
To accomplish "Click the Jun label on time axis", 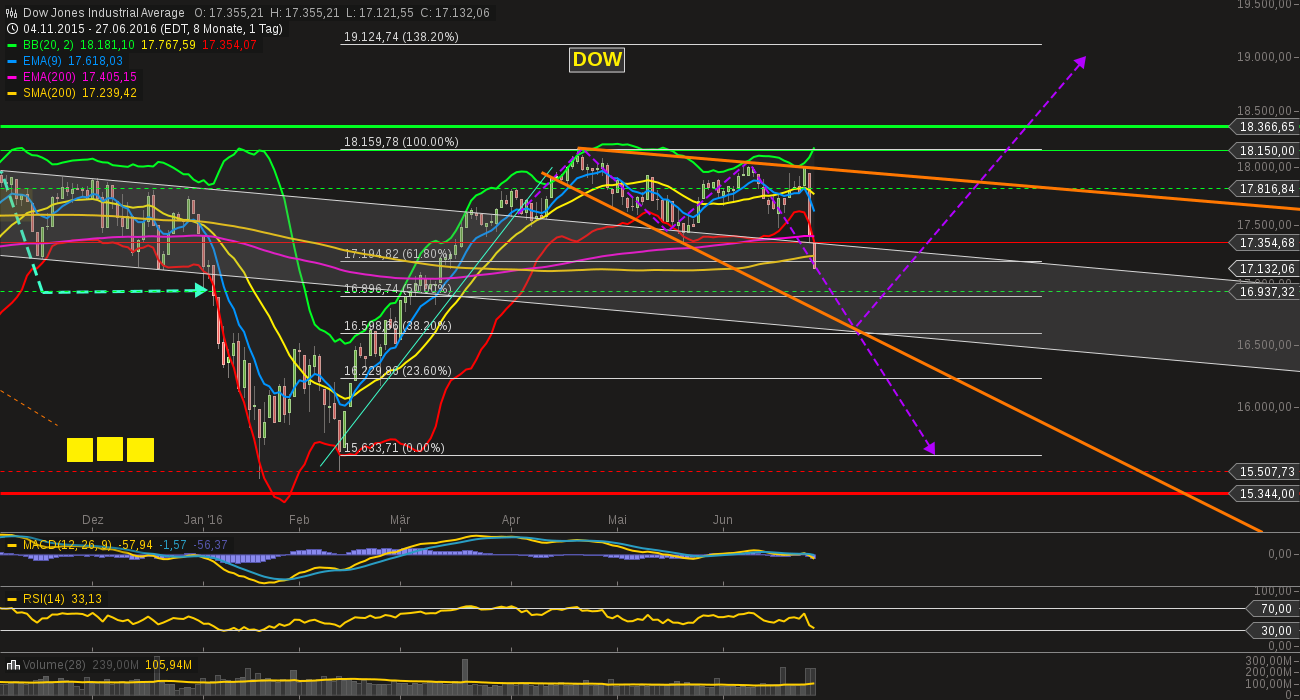I will point(723,520).
